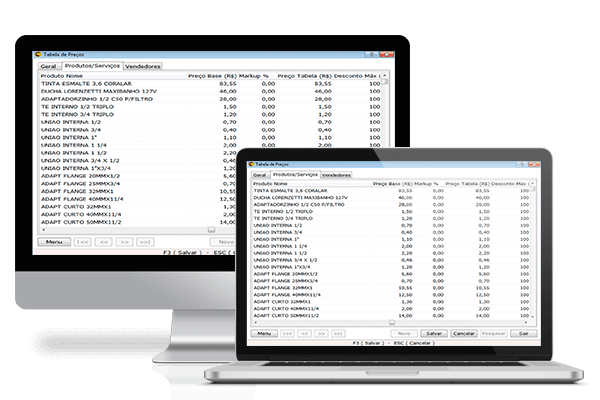Click the Tabela de Preços app icon on the laptop window

[252, 165]
